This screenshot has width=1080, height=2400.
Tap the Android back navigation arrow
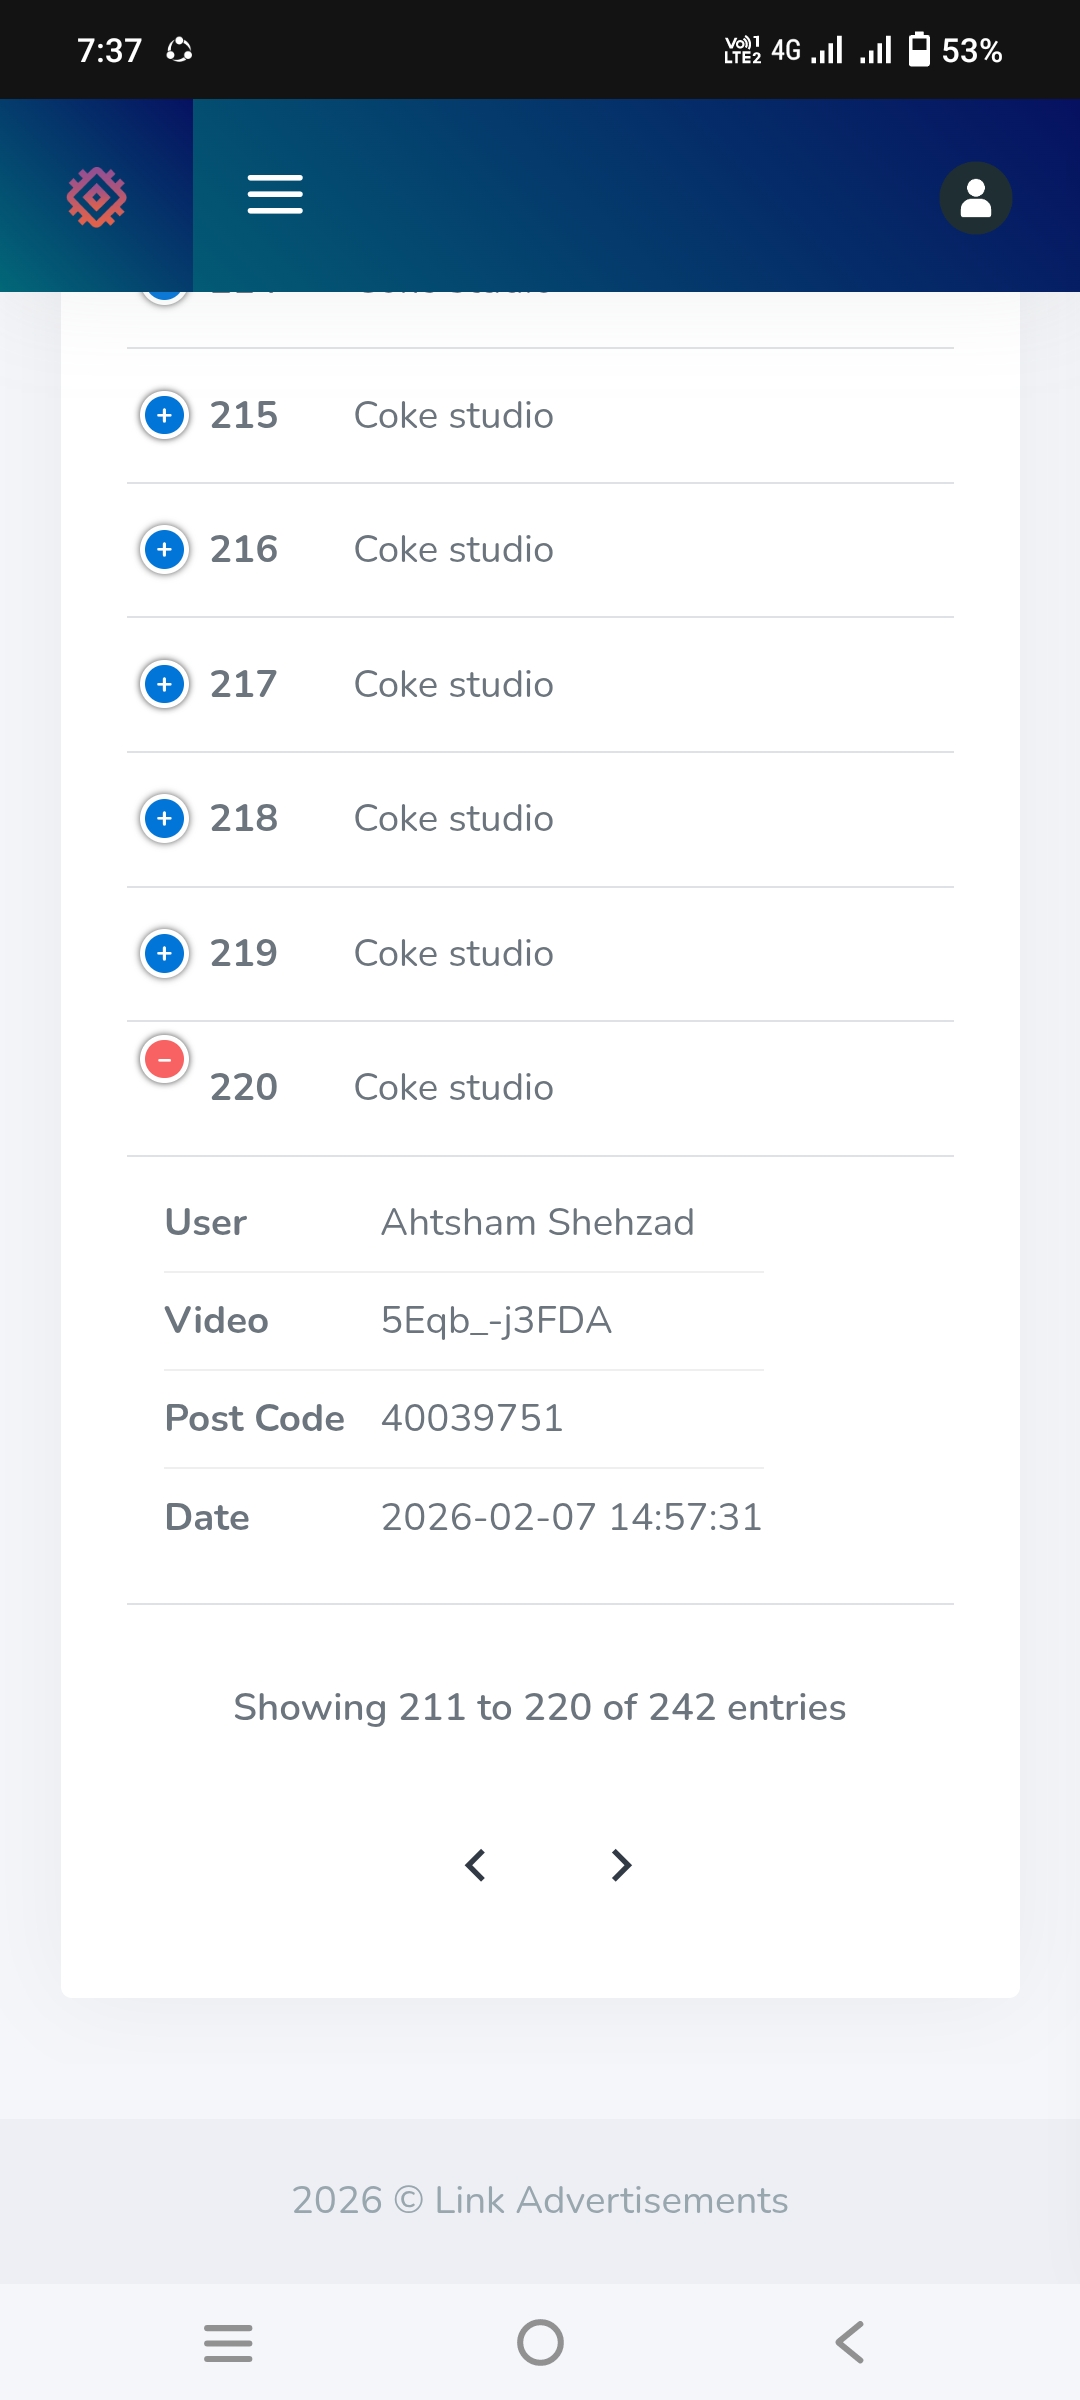coord(850,2342)
